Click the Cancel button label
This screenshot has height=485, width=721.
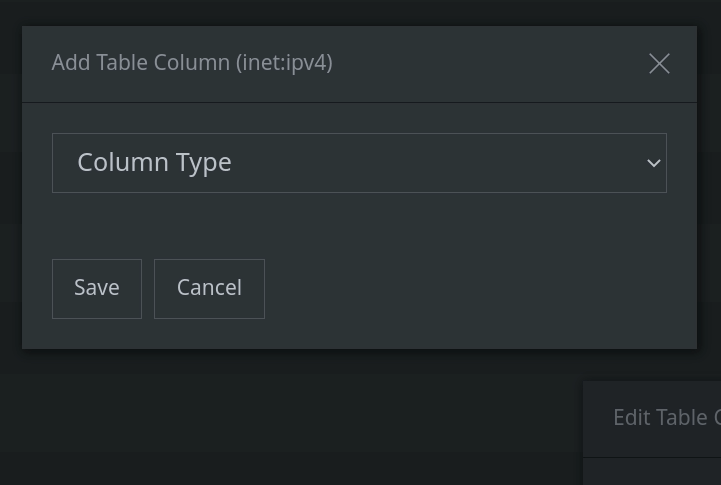pos(209,288)
